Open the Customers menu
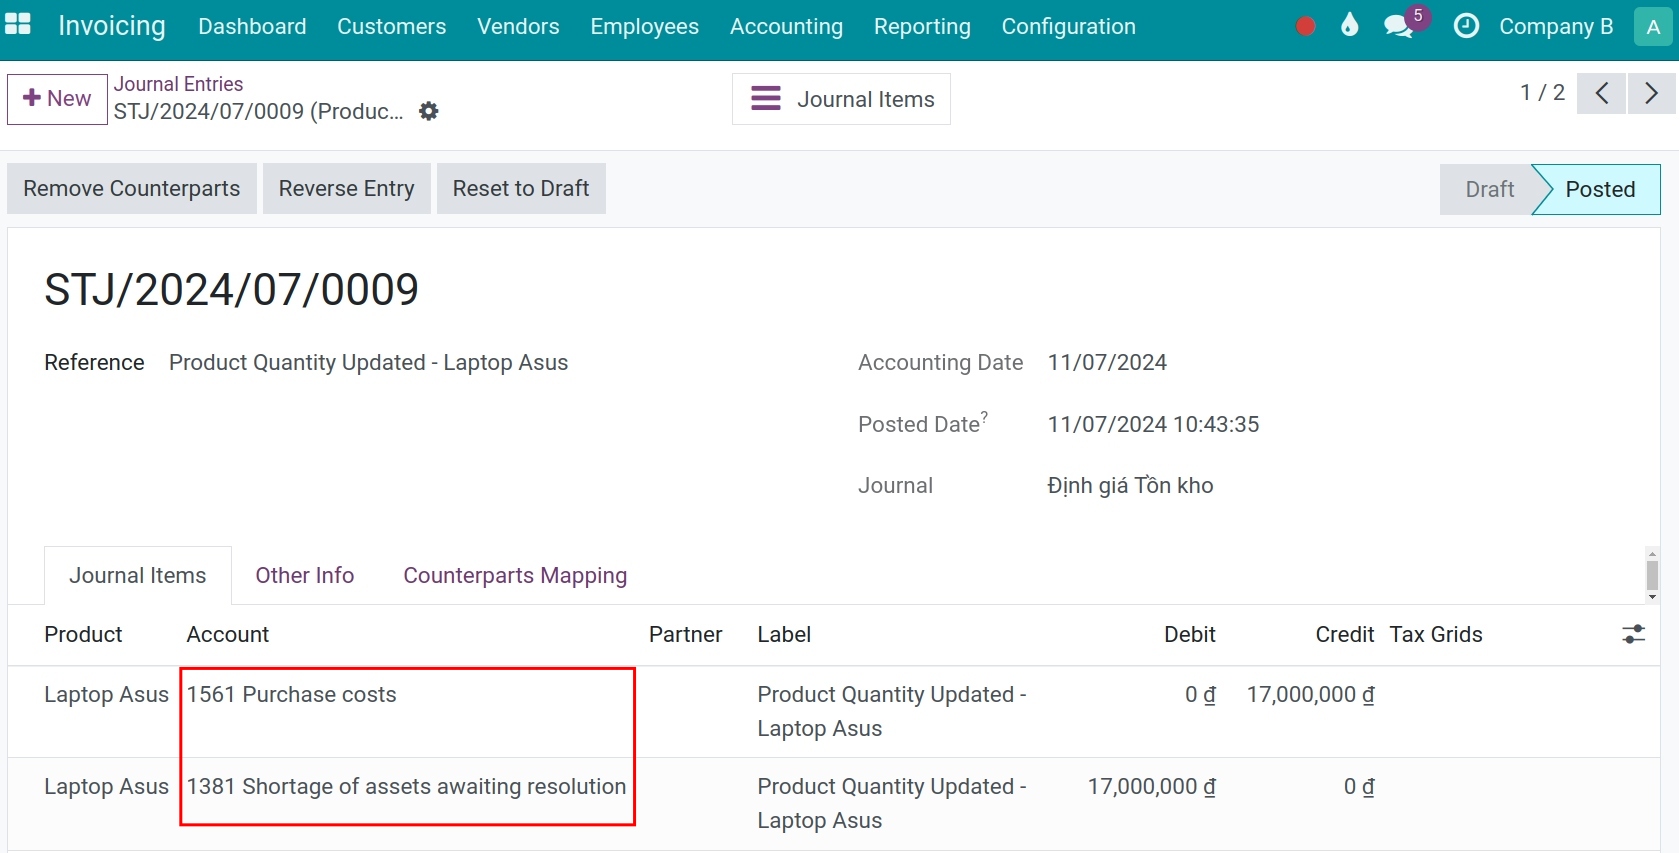This screenshot has height=853, width=1679. (x=392, y=26)
